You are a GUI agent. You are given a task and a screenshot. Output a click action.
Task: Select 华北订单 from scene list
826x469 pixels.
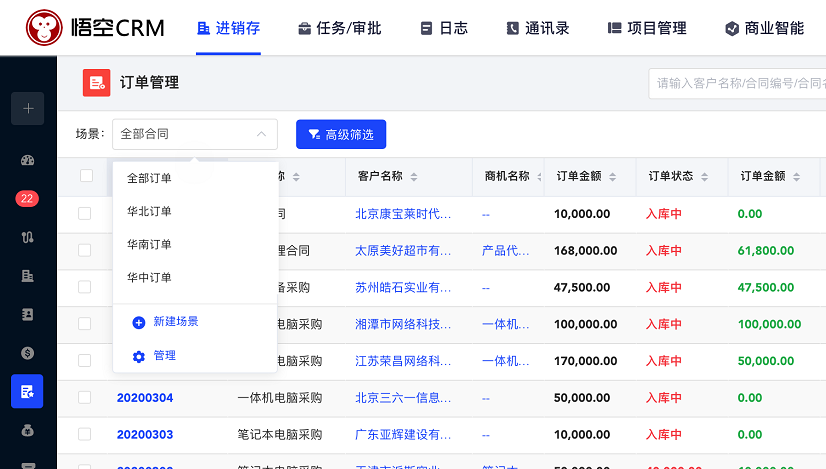click(149, 211)
